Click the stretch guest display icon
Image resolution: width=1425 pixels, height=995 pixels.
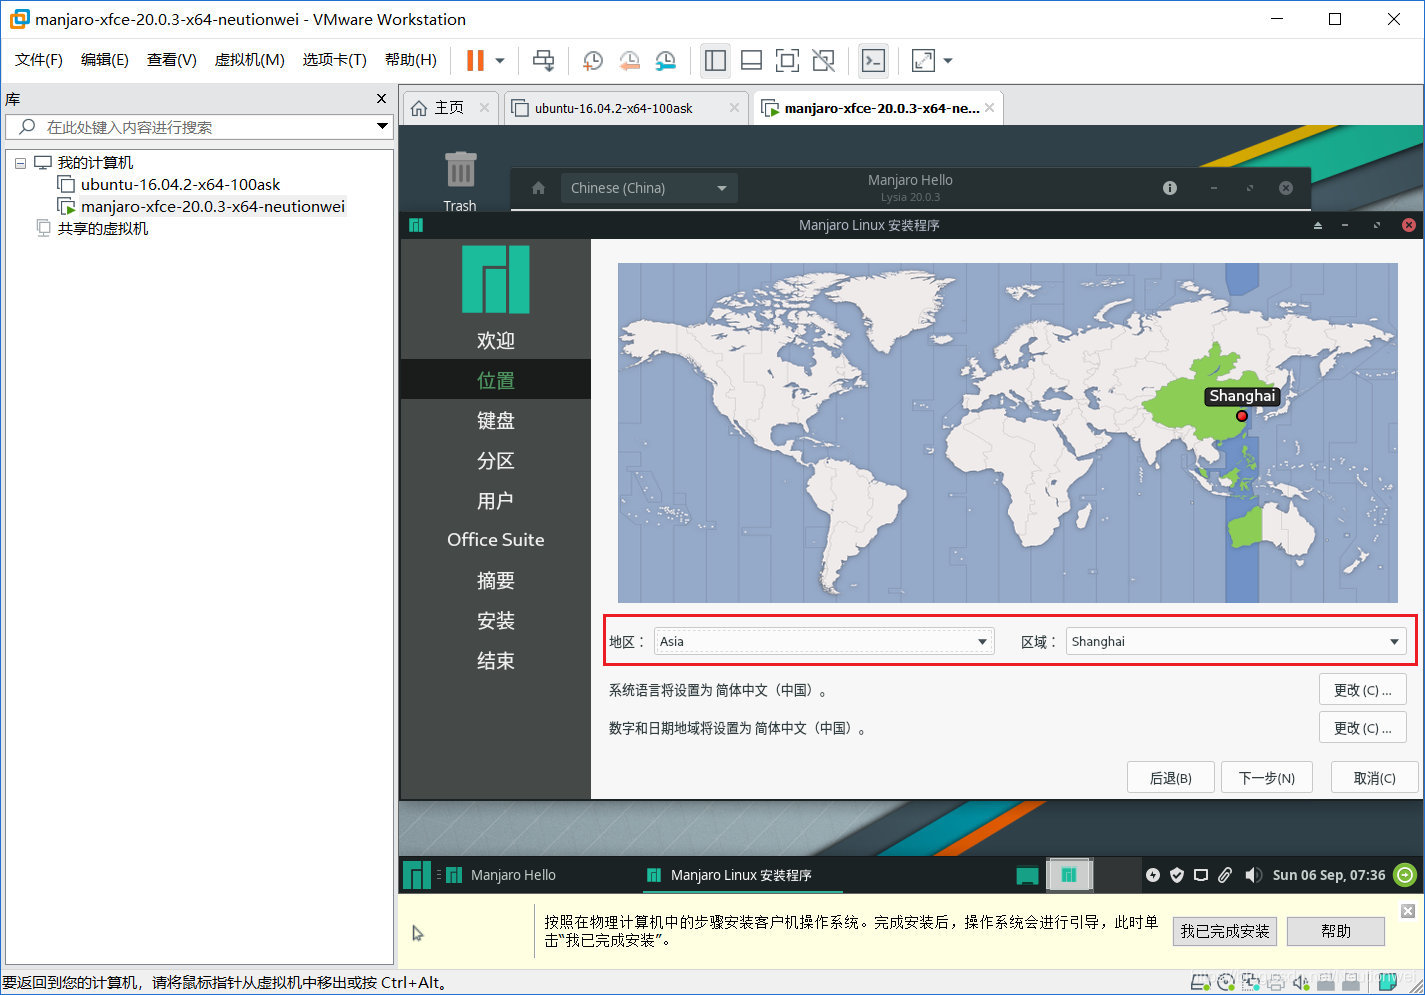tap(923, 61)
